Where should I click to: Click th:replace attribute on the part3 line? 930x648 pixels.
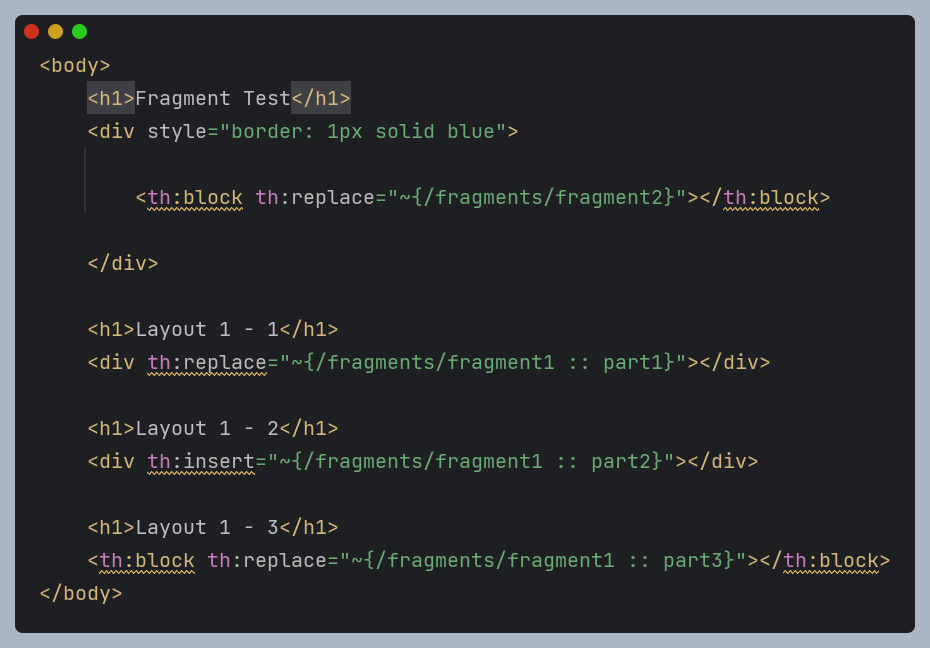click(267, 560)
